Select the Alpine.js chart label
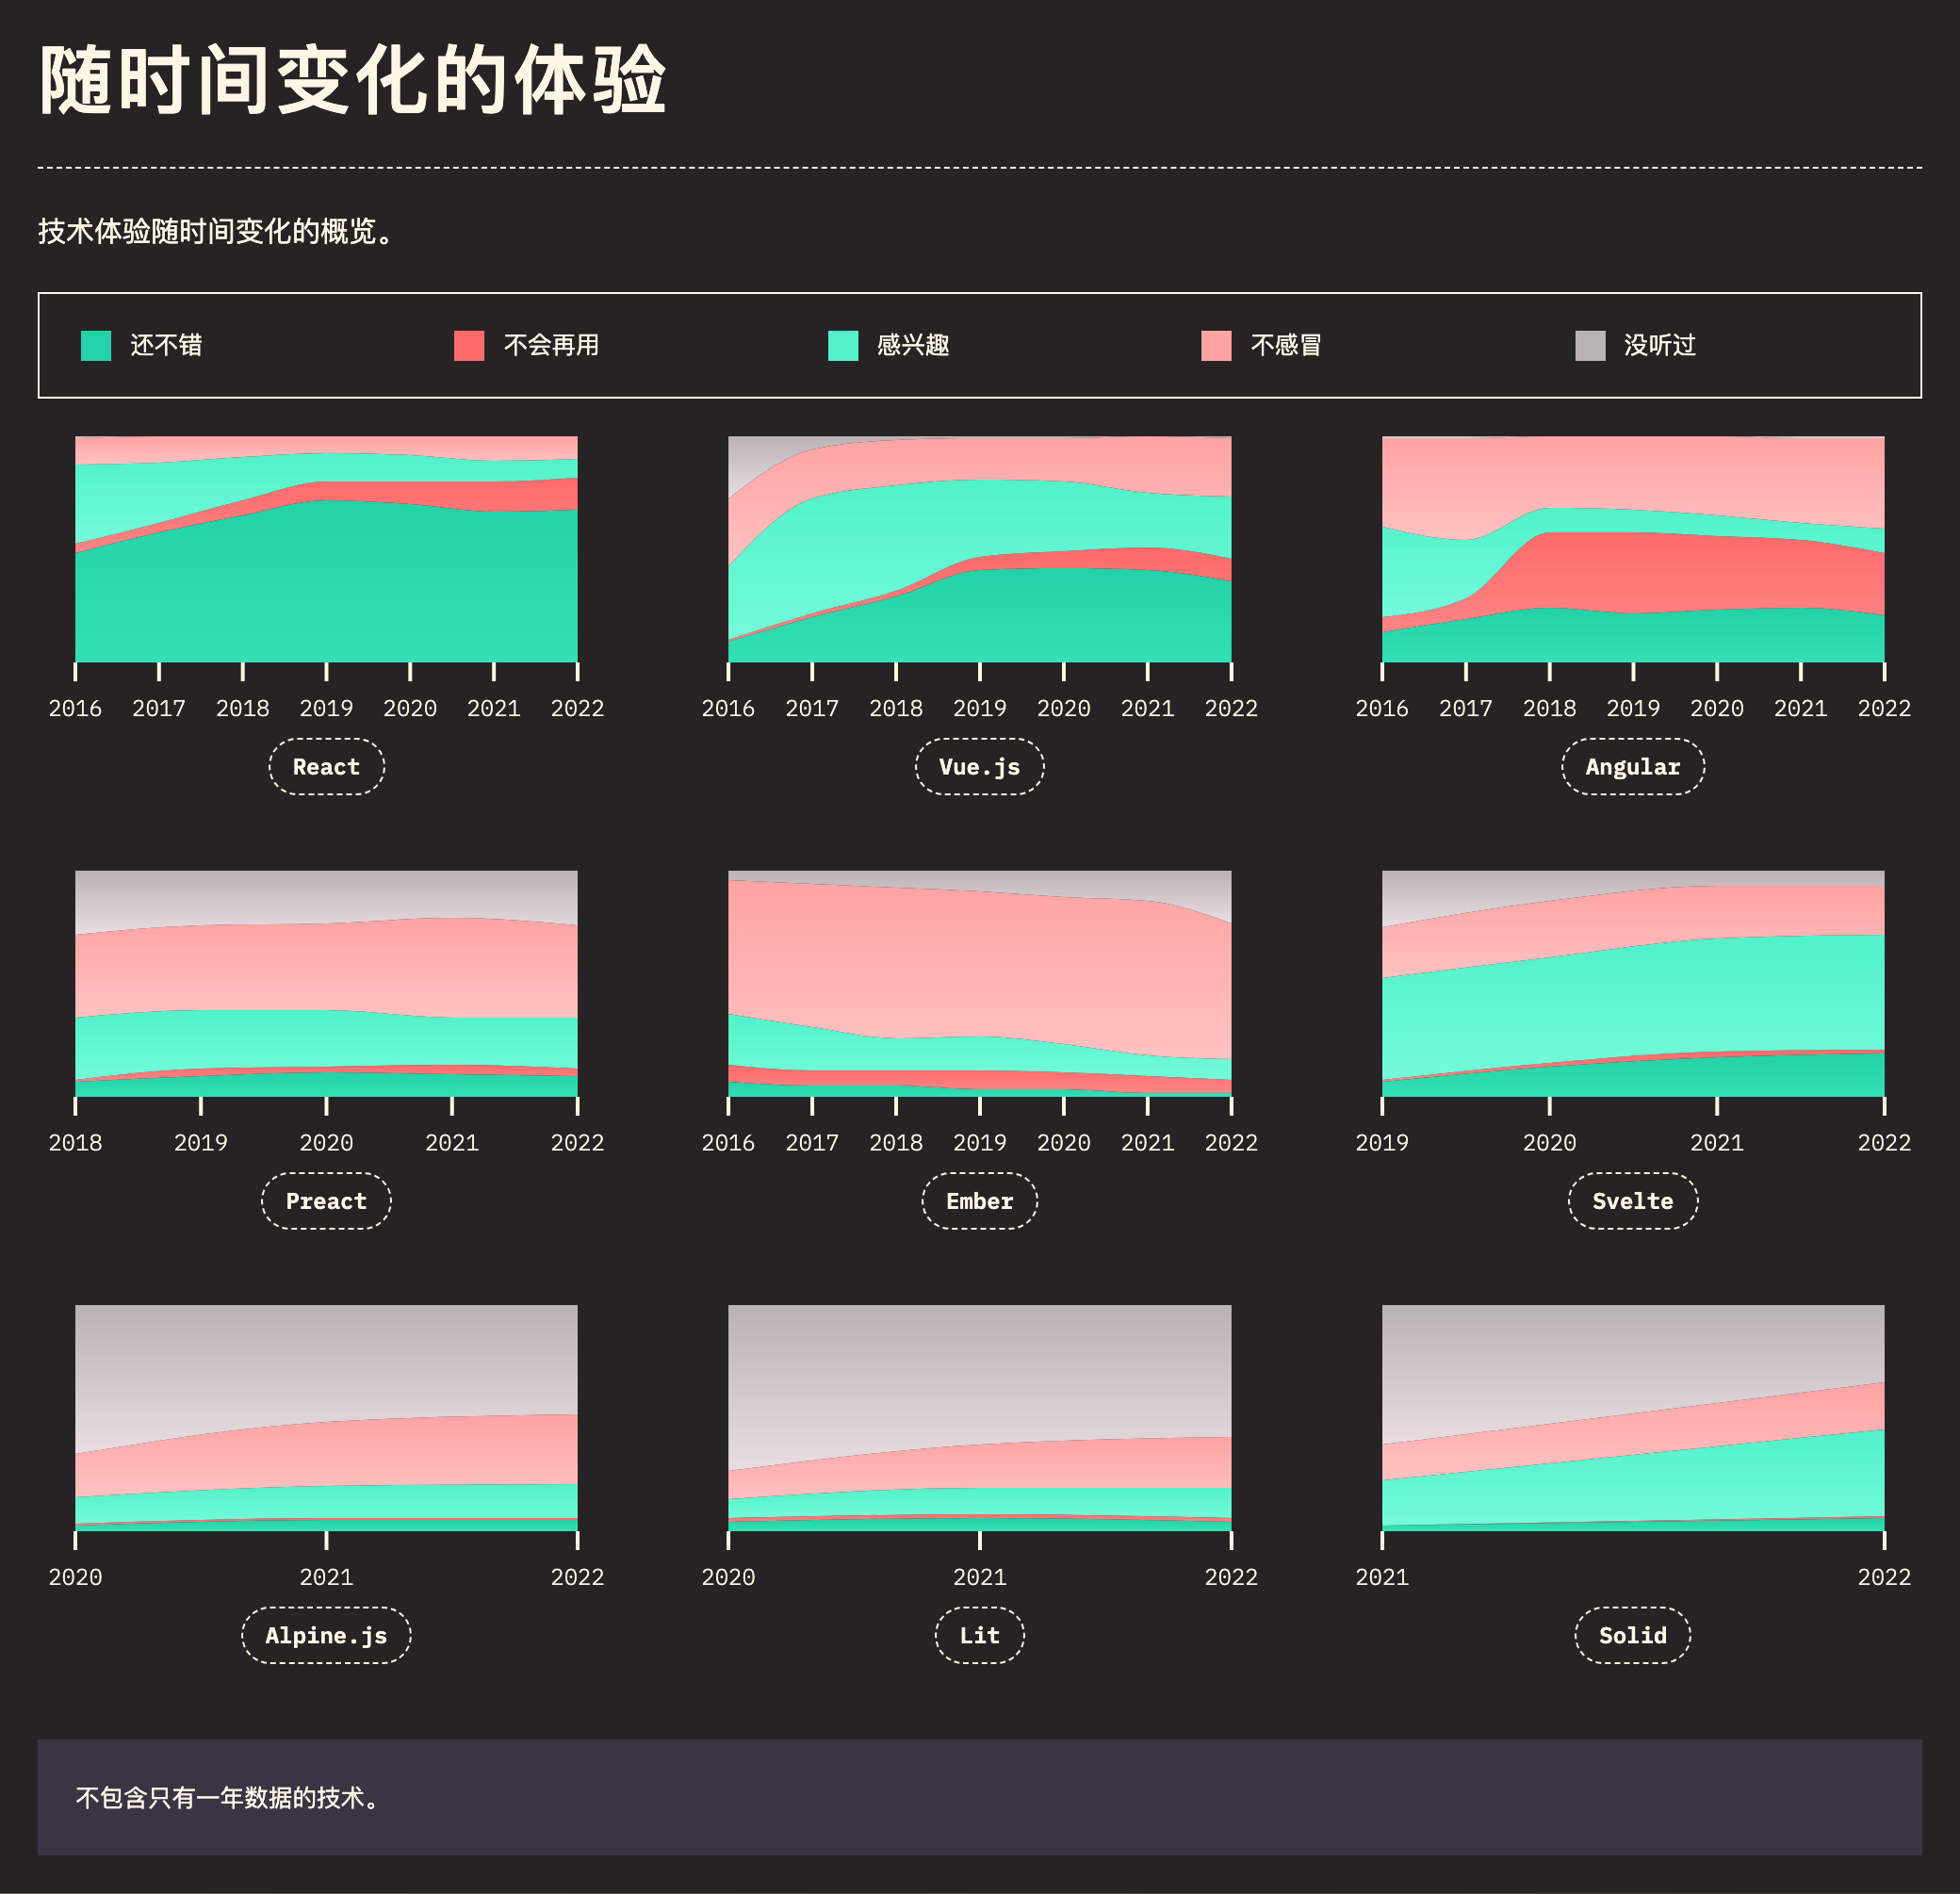This screenshot has width=1960, height=1894. [x=326, y=1635]
